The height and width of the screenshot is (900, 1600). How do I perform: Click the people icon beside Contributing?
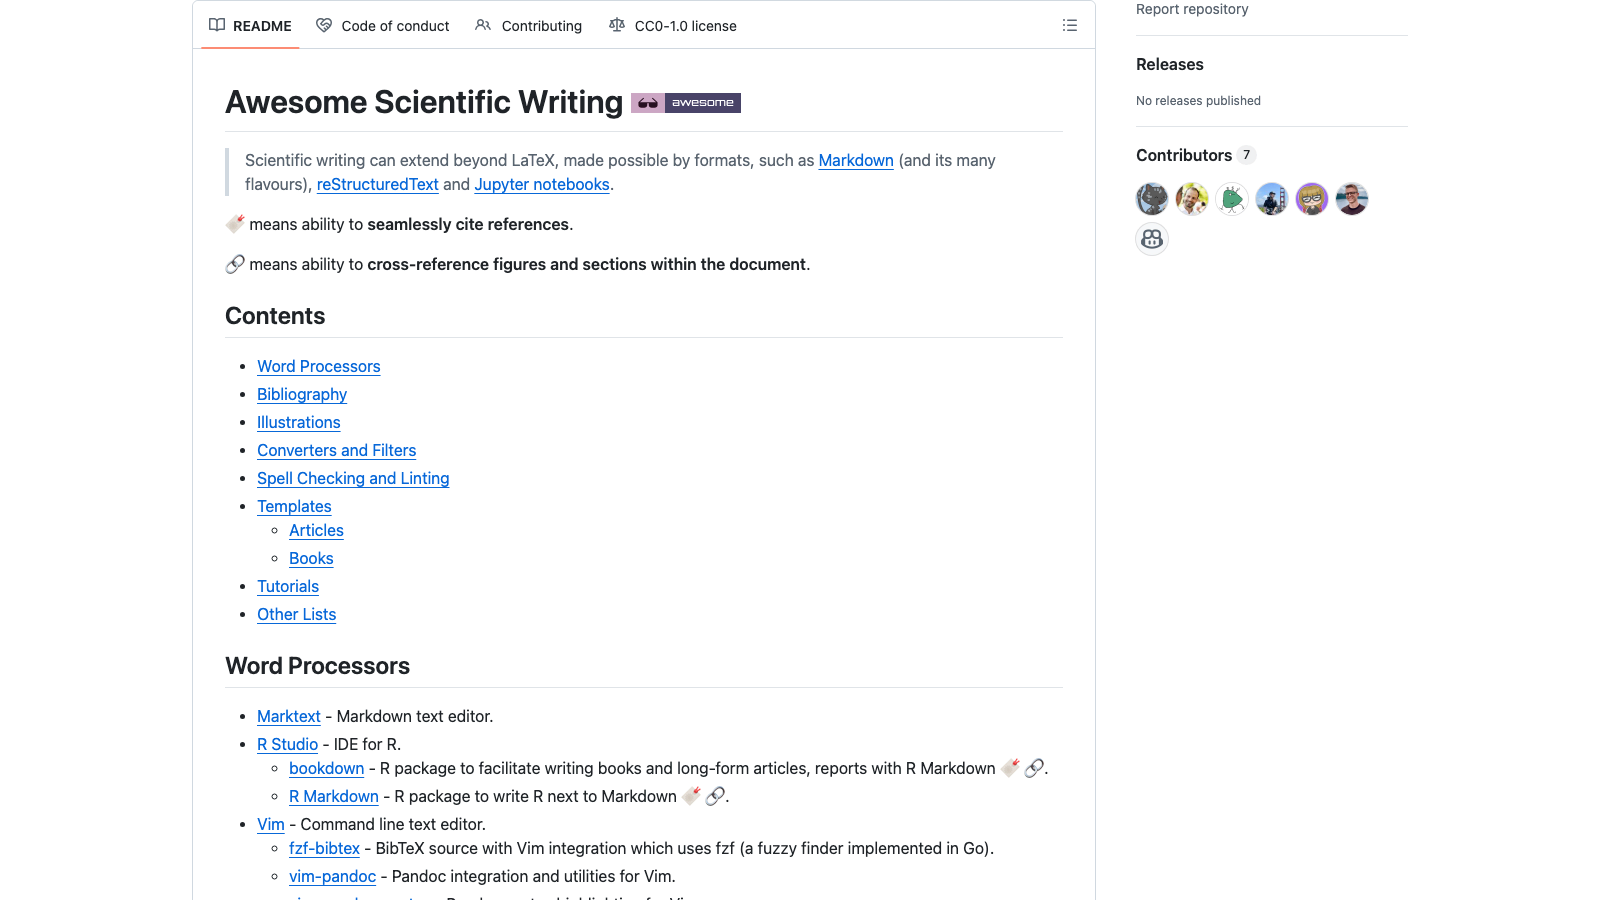[x=484, y=25]
